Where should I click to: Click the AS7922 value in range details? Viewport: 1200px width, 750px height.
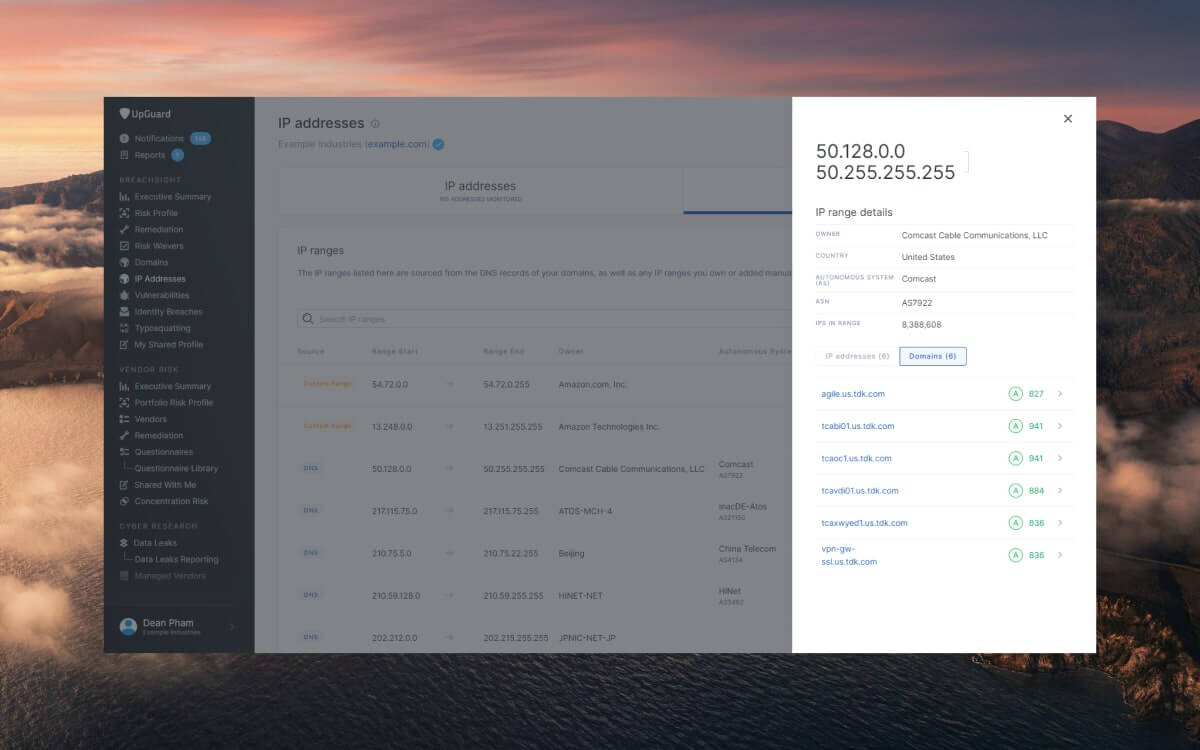917,302
